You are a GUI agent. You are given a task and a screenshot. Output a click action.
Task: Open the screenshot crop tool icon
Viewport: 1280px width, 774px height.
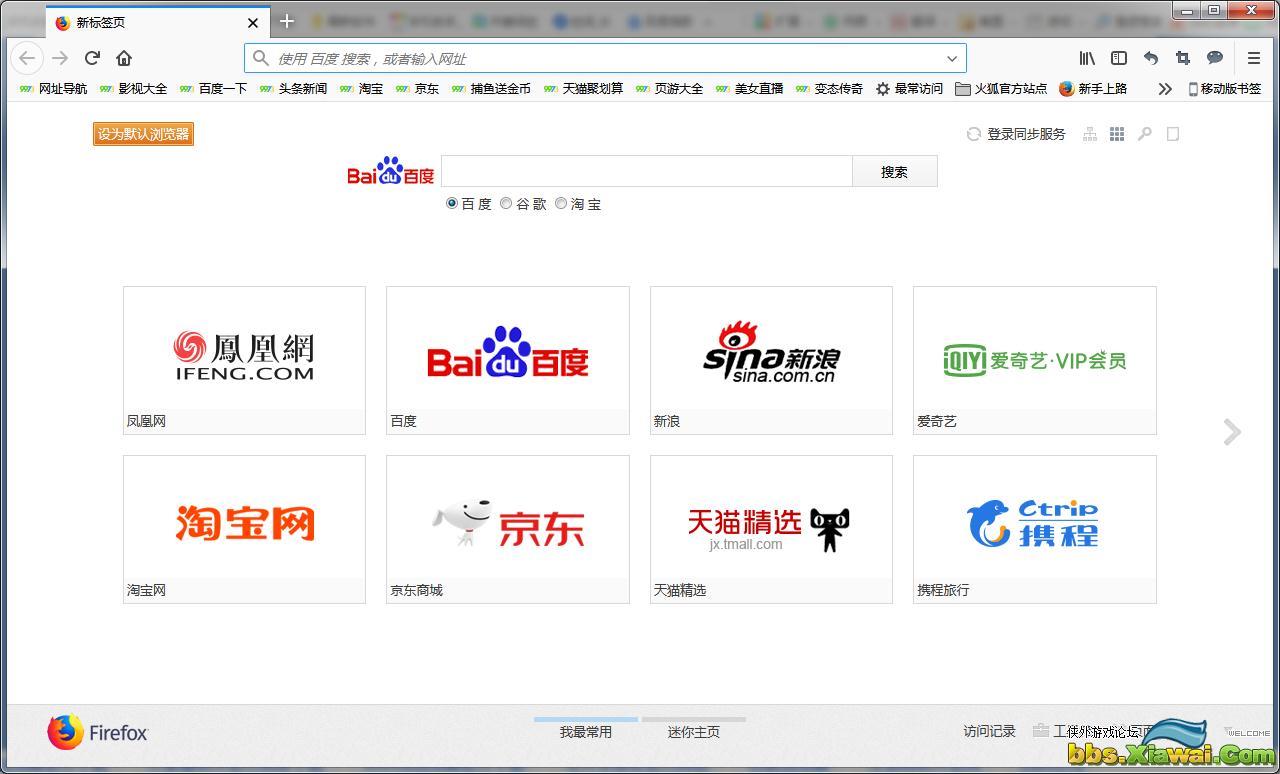1183,58
